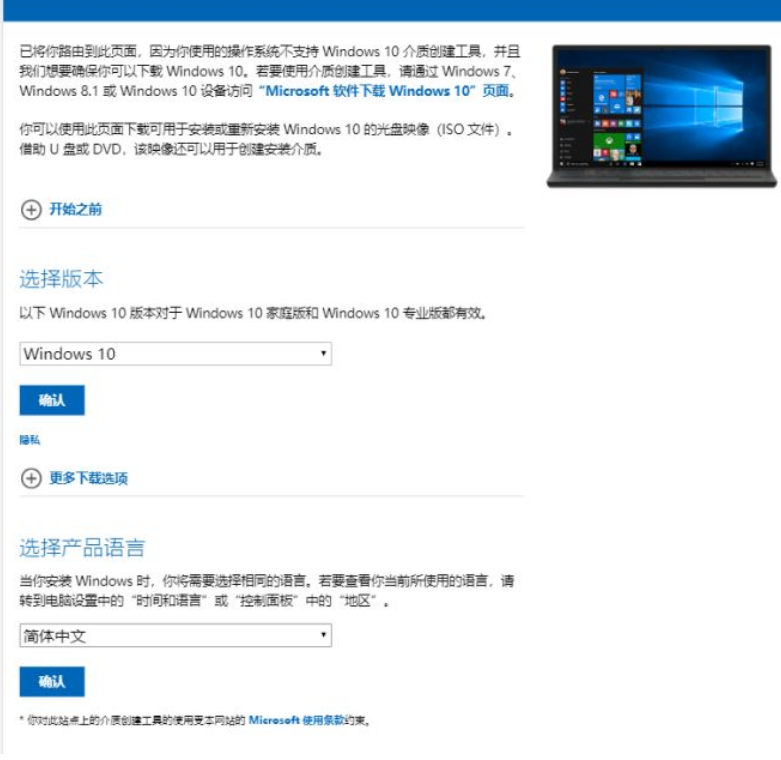Open the Microsoft 使用条款 link
The height and width of the screenshot is (760, 781).
coord(296,720)
